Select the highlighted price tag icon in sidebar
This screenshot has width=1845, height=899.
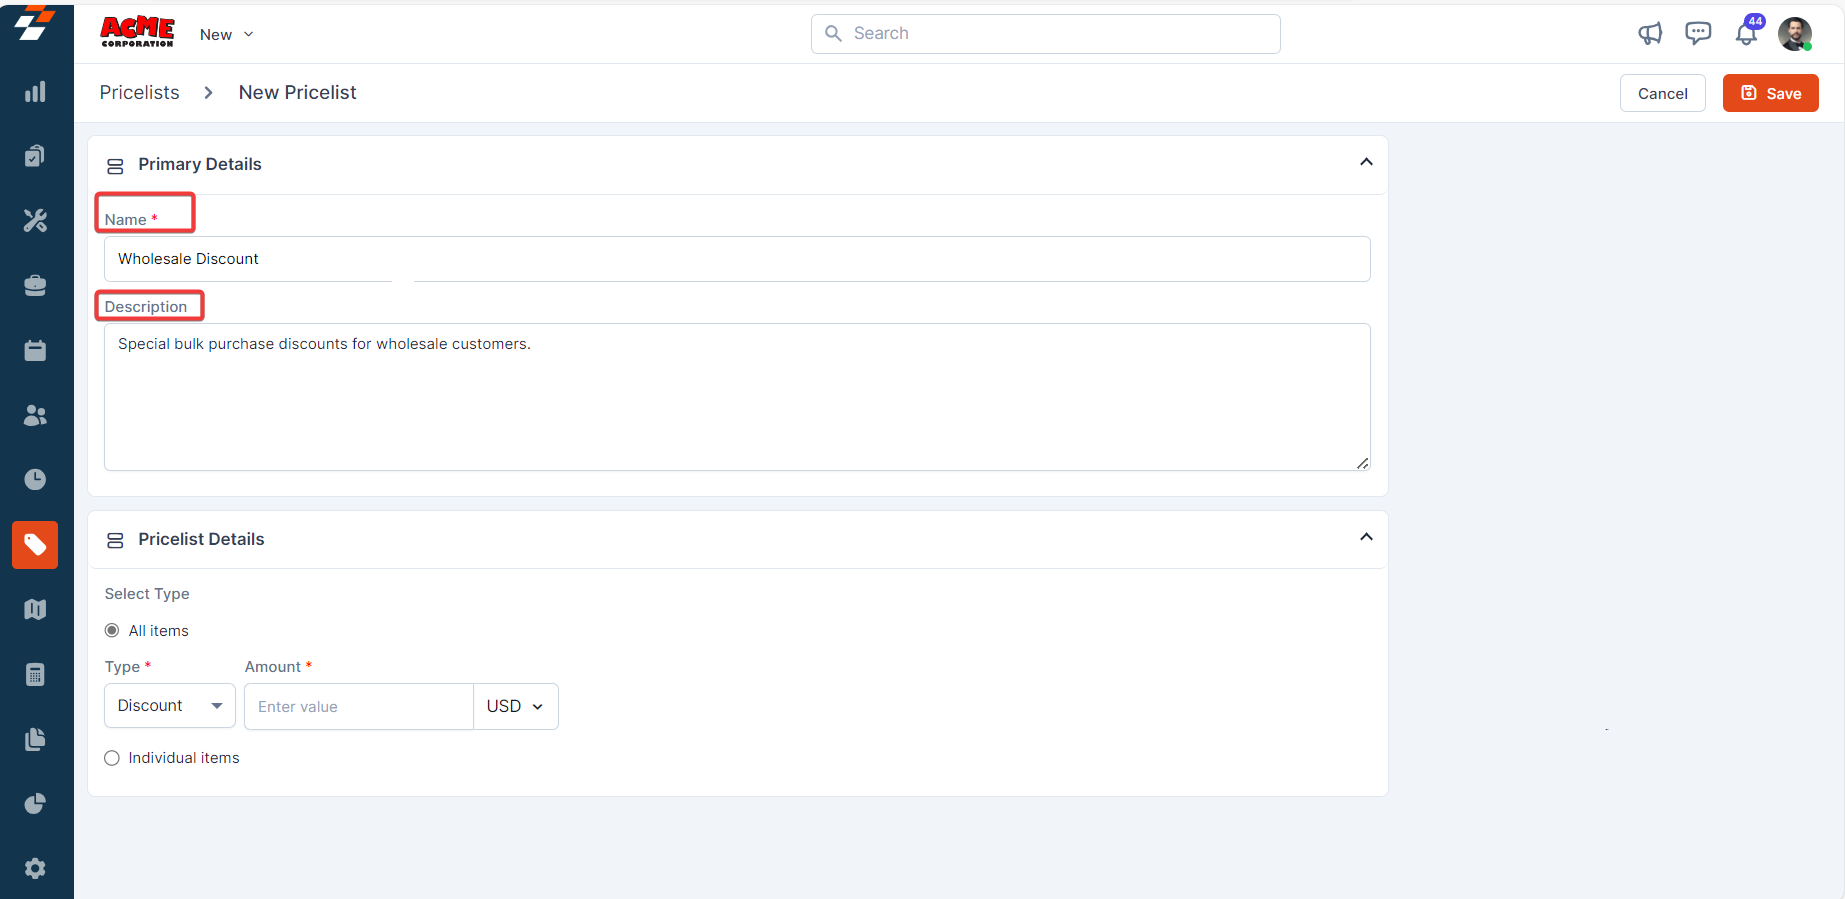click(x=35, y=545)
